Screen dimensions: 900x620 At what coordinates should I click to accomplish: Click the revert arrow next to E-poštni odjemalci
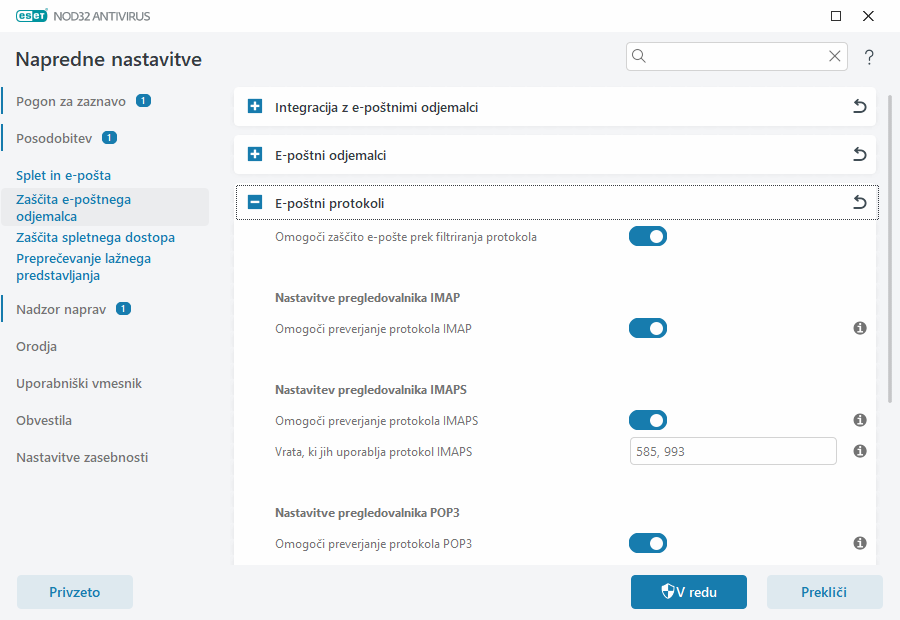coord(859,154)
